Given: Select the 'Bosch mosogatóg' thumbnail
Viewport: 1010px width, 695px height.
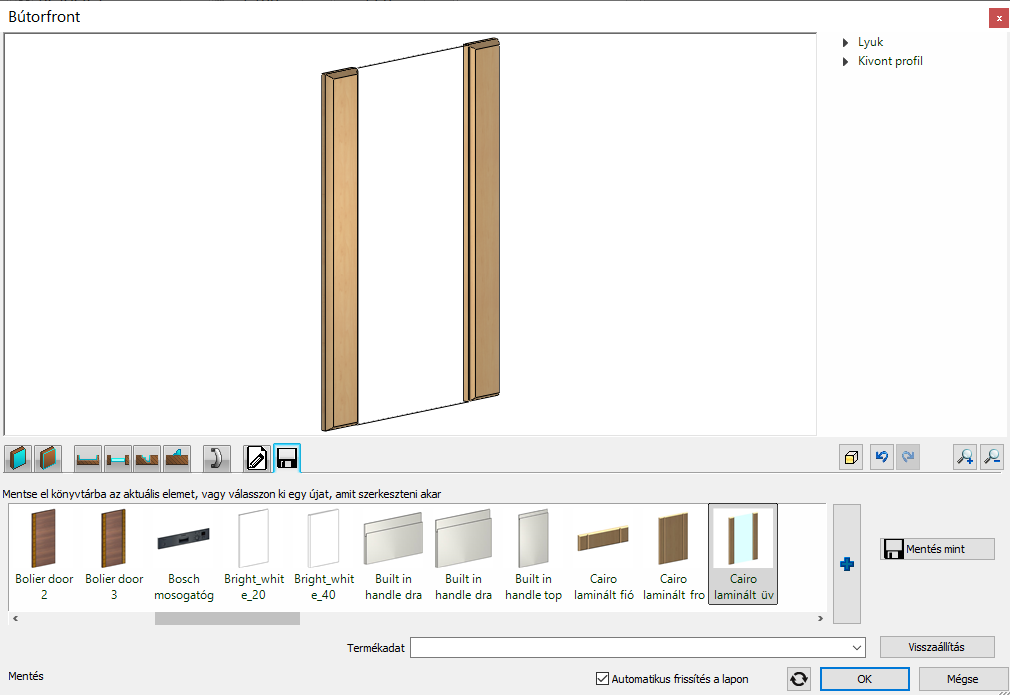Looking at the screenshot, I should pyautogui.click(x=184, y=556).
